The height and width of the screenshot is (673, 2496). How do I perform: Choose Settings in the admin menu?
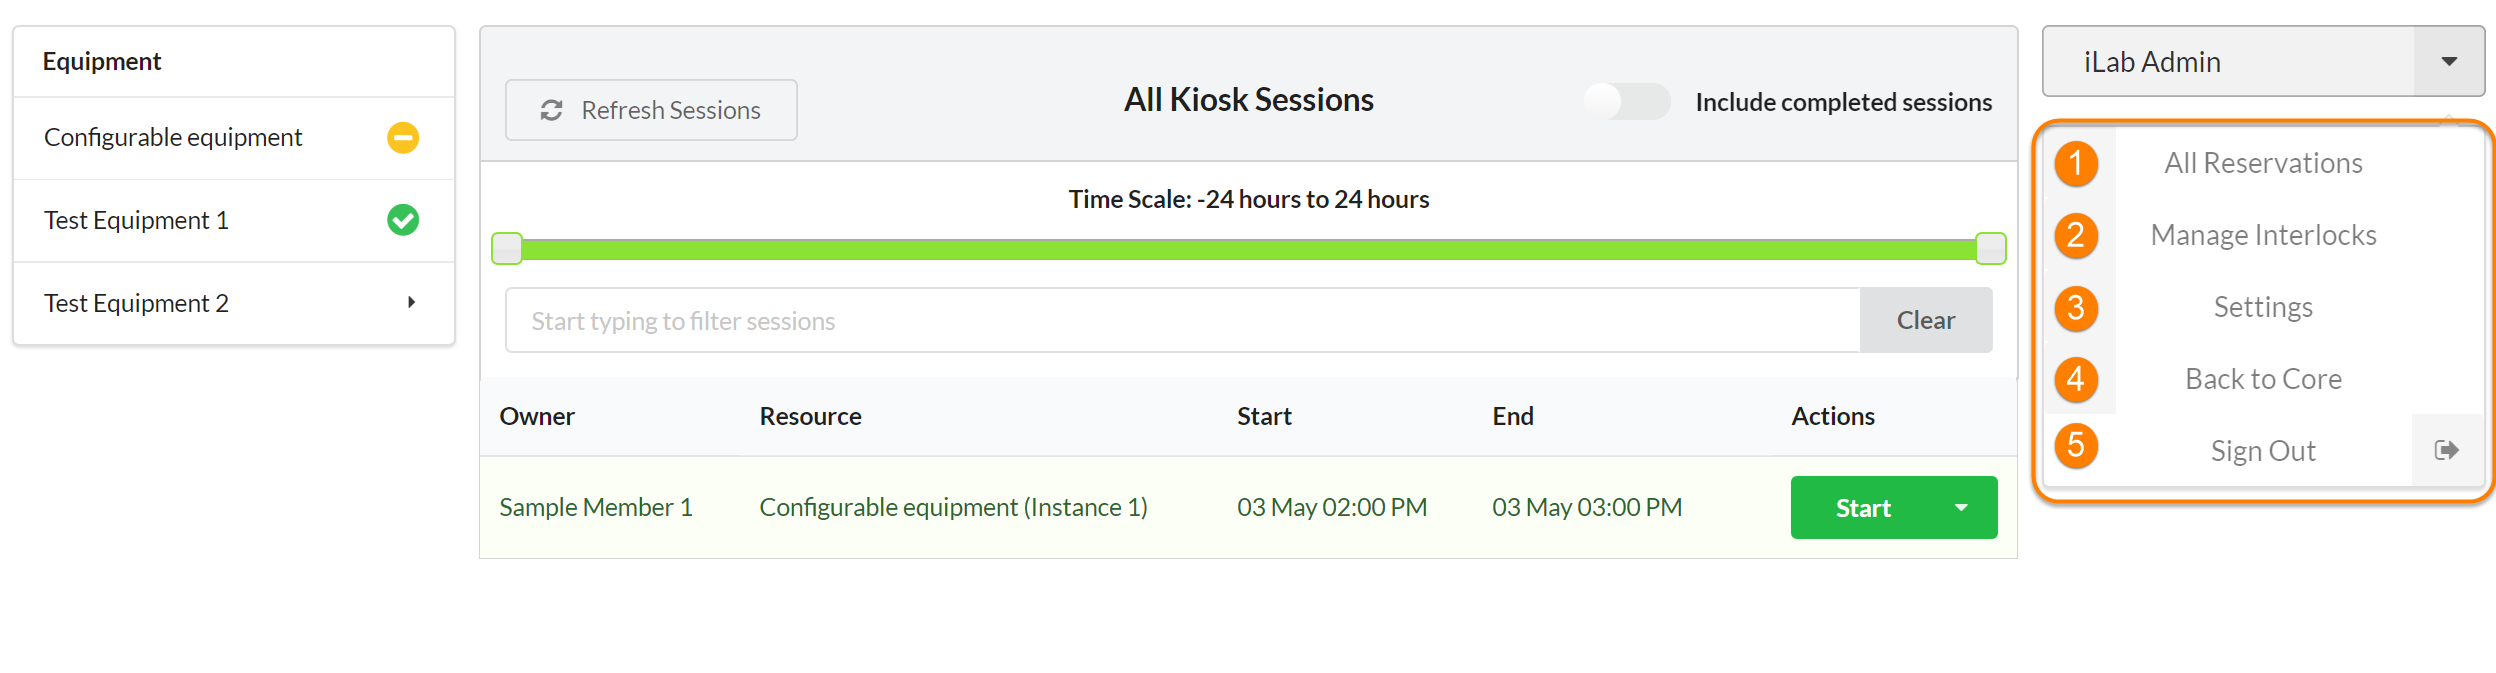pos(2263,307)
